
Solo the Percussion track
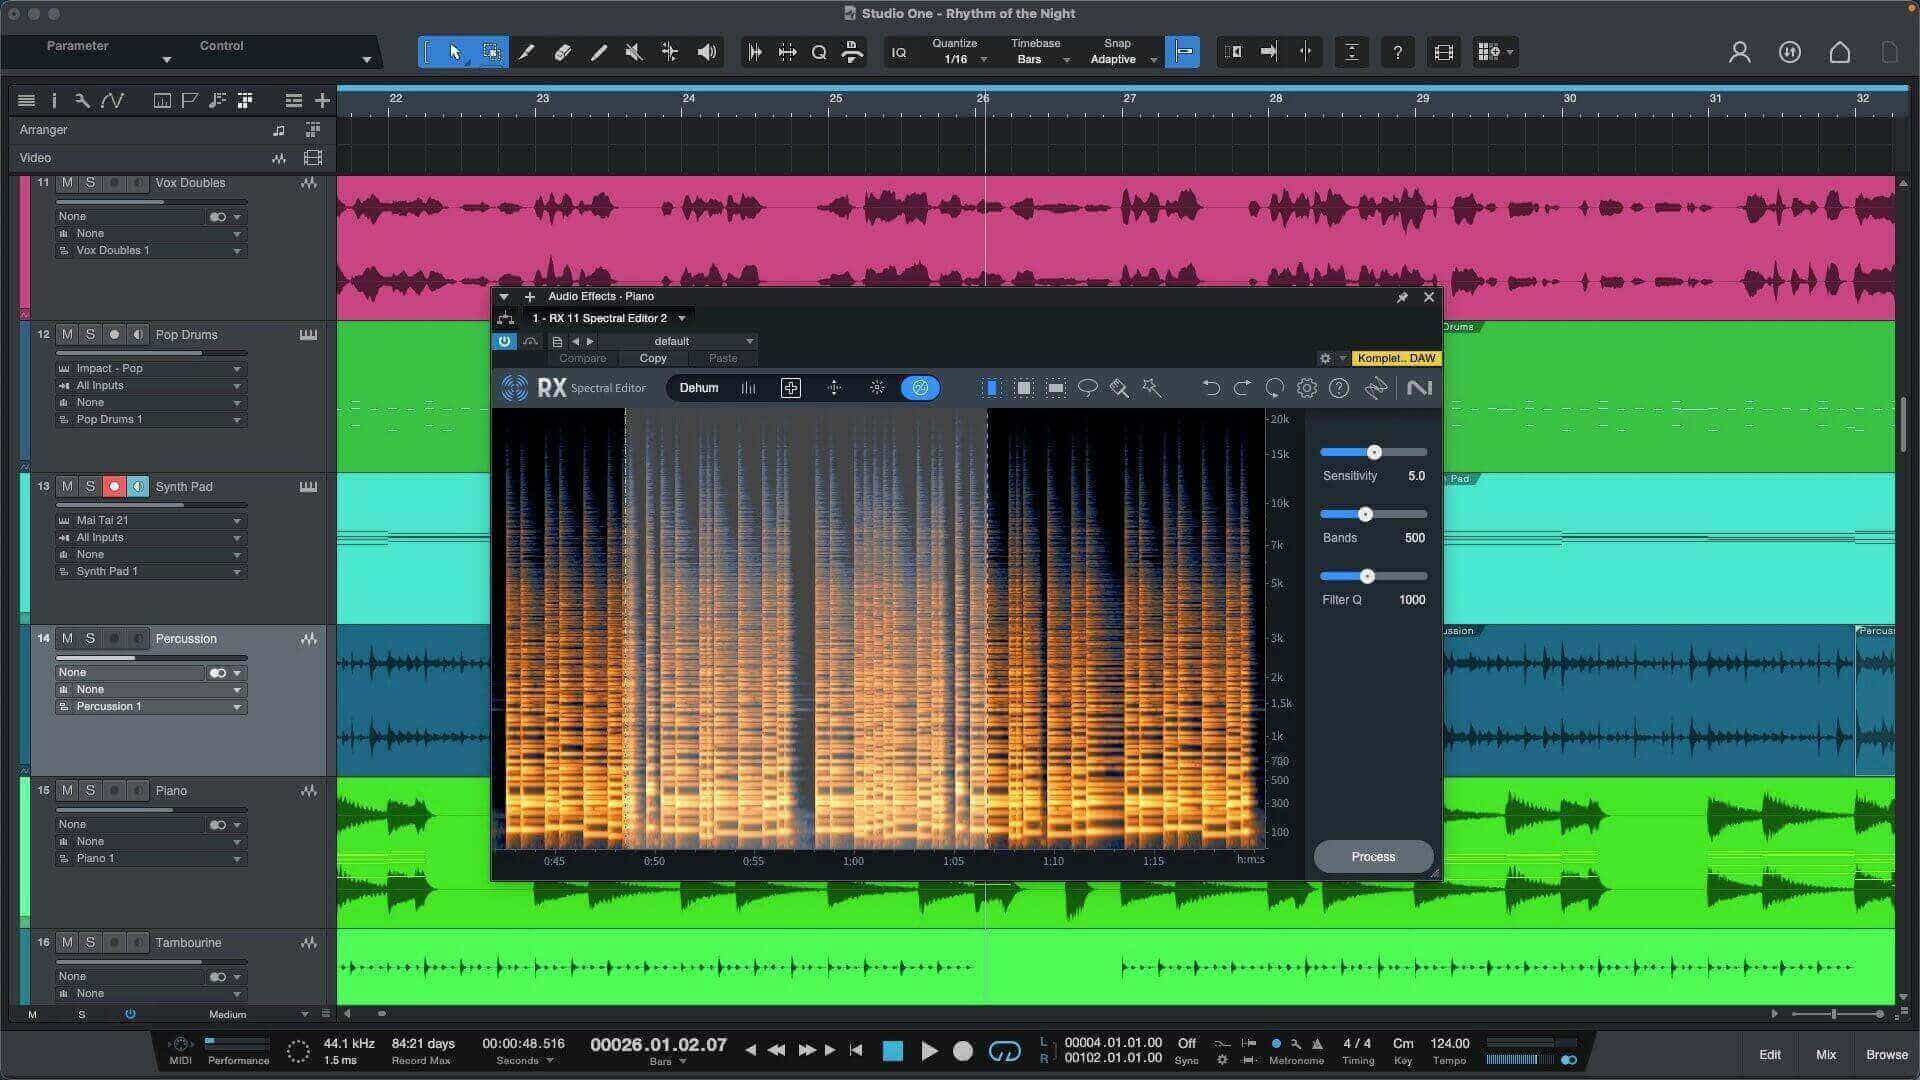pyautogui.click(x=90, y=639)
